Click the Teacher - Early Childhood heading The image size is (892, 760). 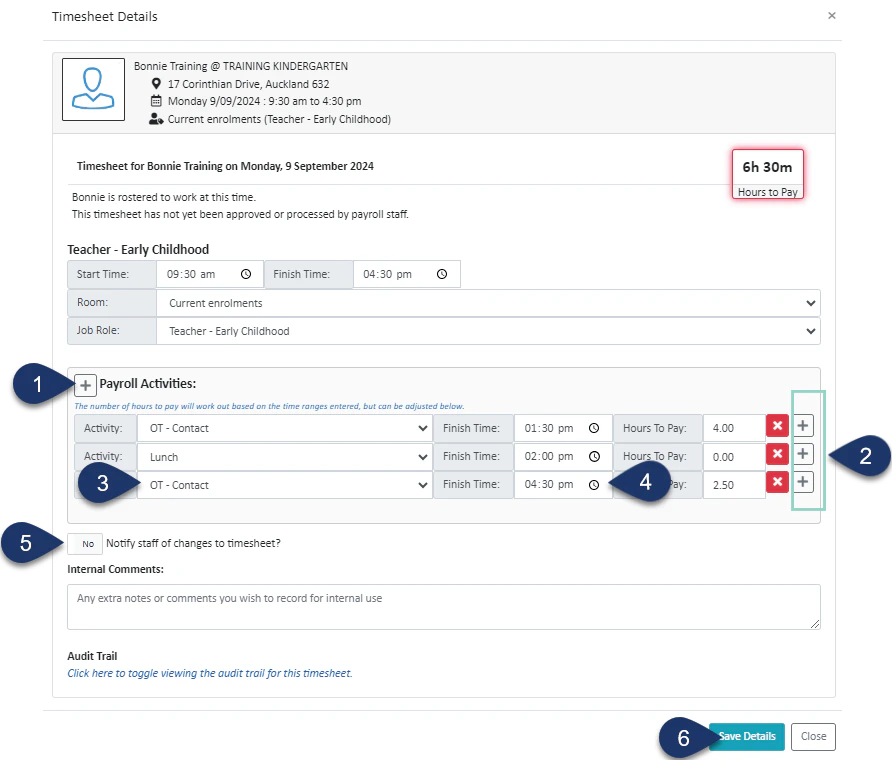(x=138, y=250)
